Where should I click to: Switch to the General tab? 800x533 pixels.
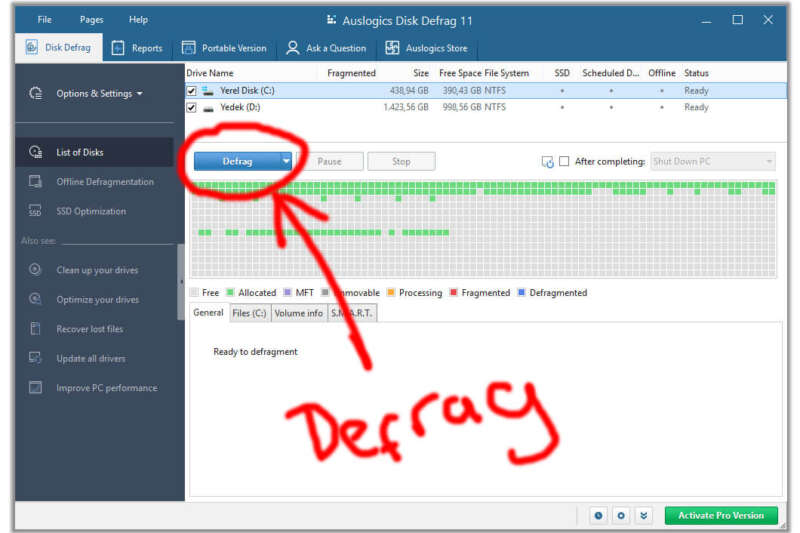(x=208, y=313)
